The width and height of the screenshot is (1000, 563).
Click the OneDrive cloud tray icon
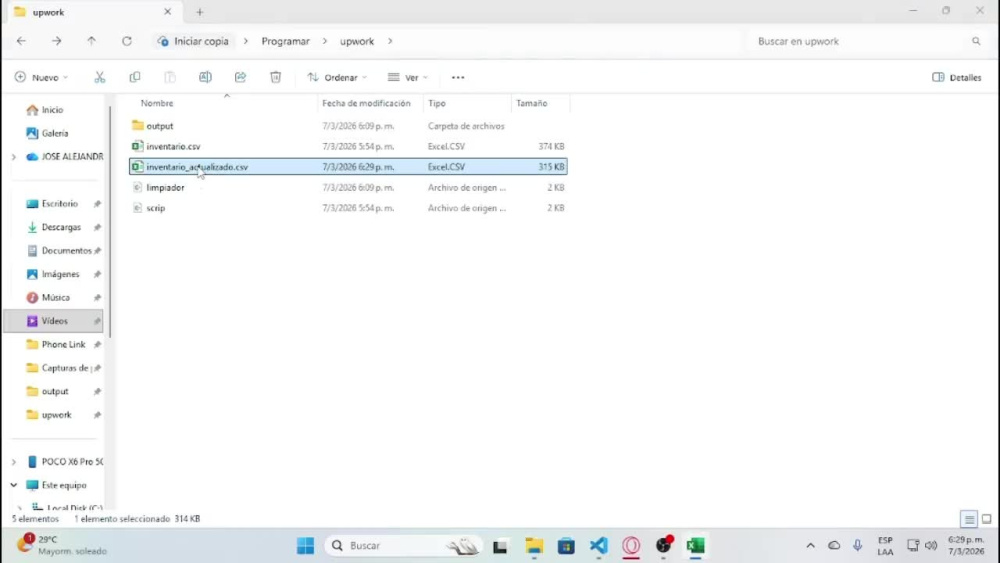click(x=834, y=545)
